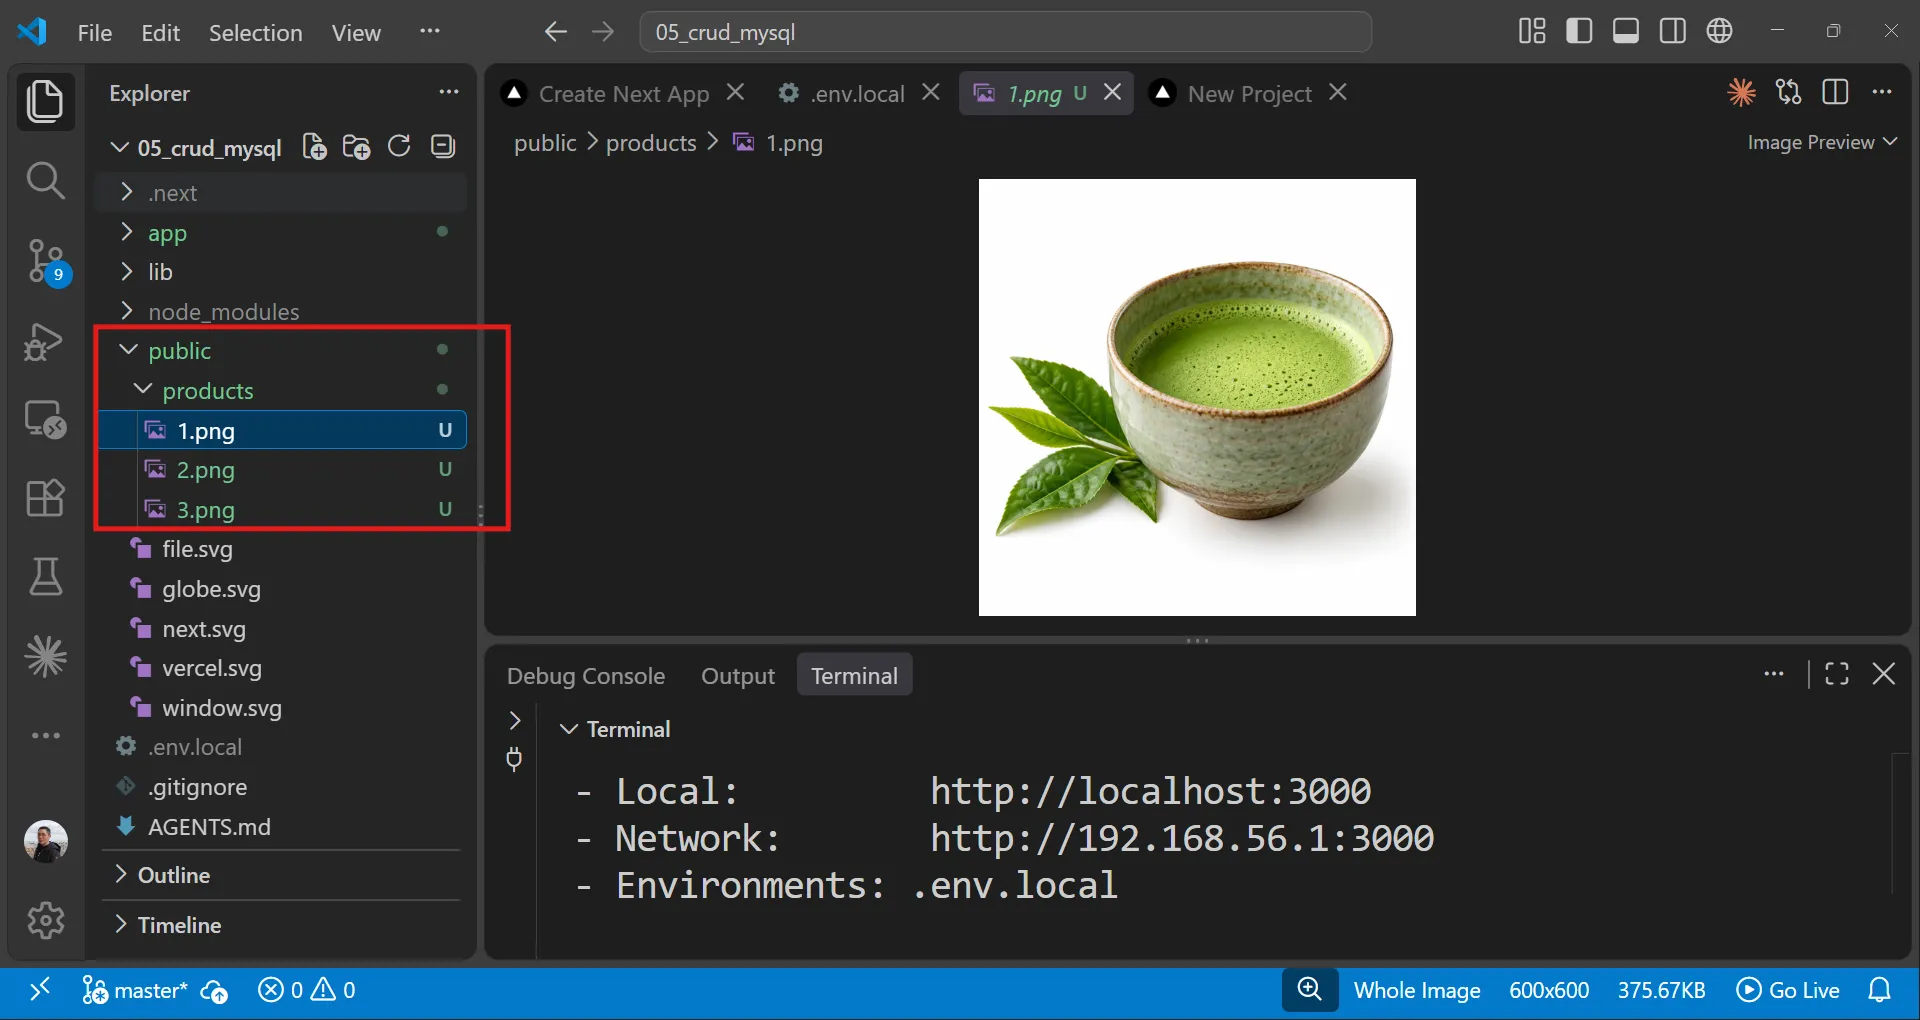Open the Accounts avatar menu
1920x1020 pixels.
click(x=45, y=841)
